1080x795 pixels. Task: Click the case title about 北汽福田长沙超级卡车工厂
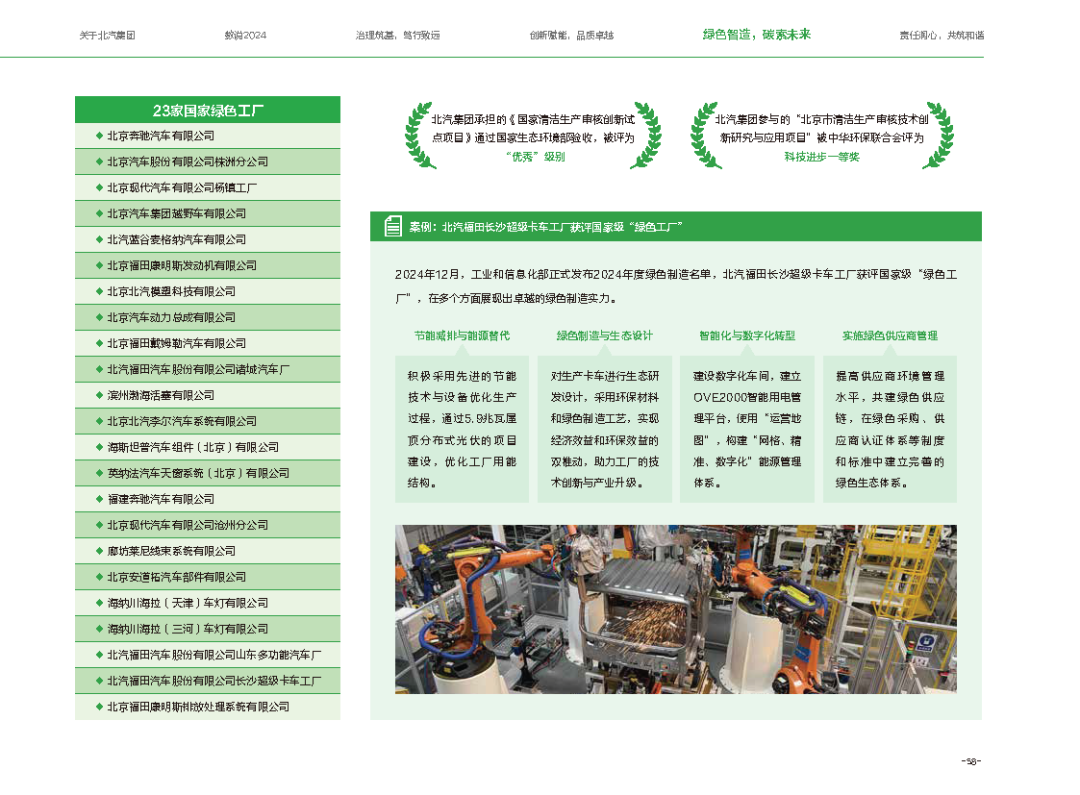546,227
